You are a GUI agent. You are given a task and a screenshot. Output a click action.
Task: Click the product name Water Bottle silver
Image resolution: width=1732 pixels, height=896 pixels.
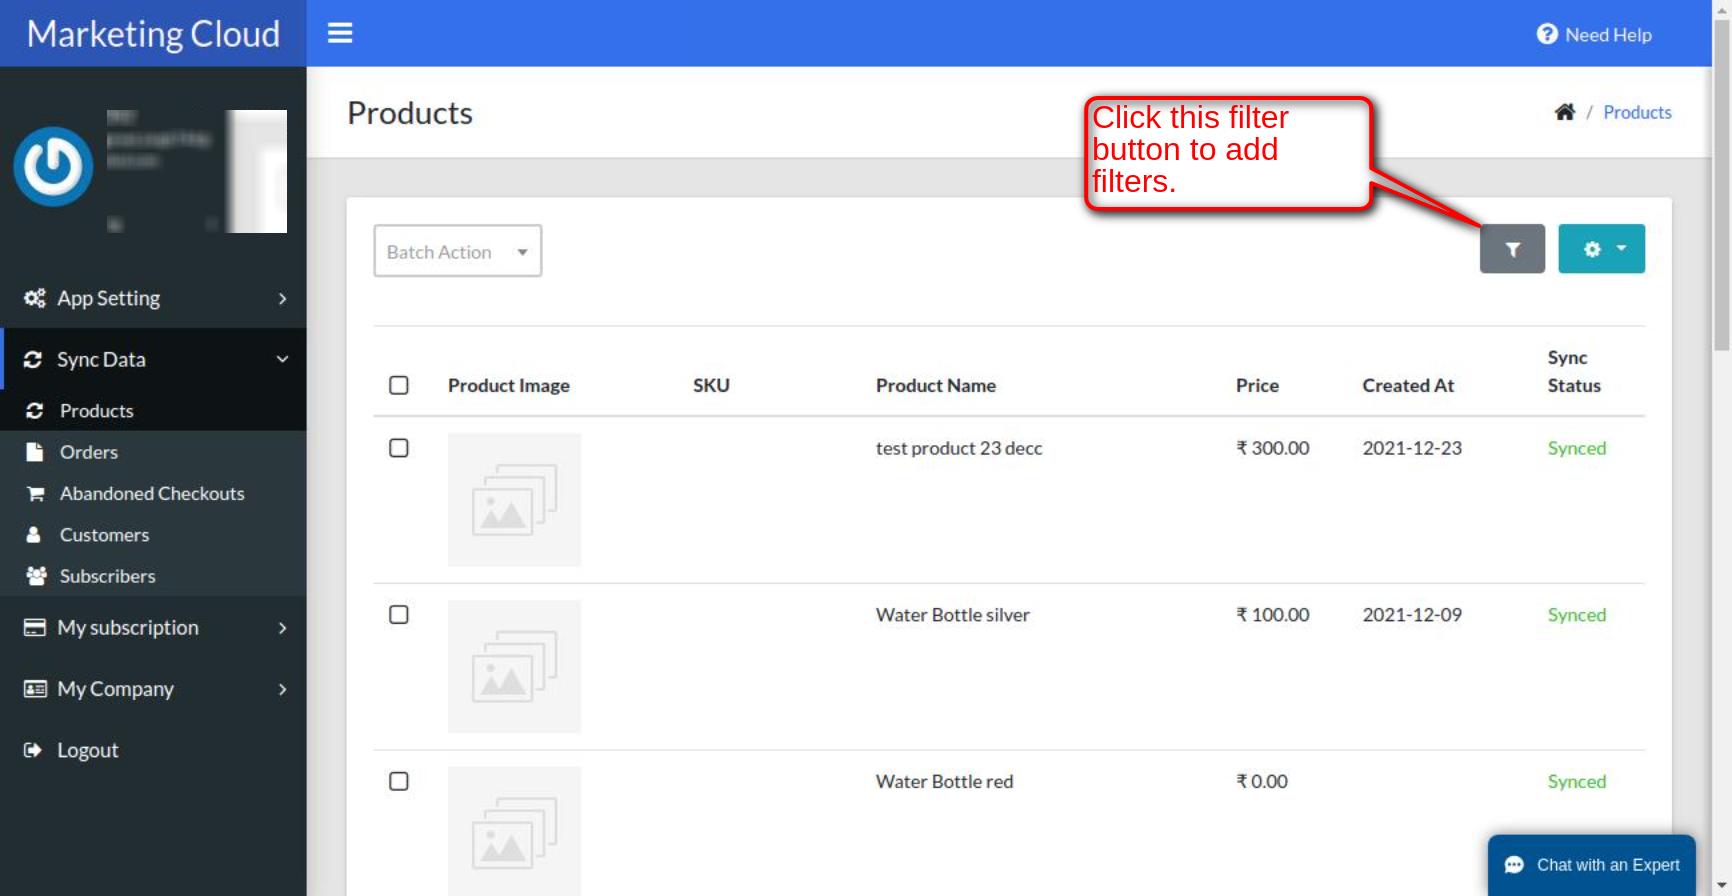click(x=953, y=615)
